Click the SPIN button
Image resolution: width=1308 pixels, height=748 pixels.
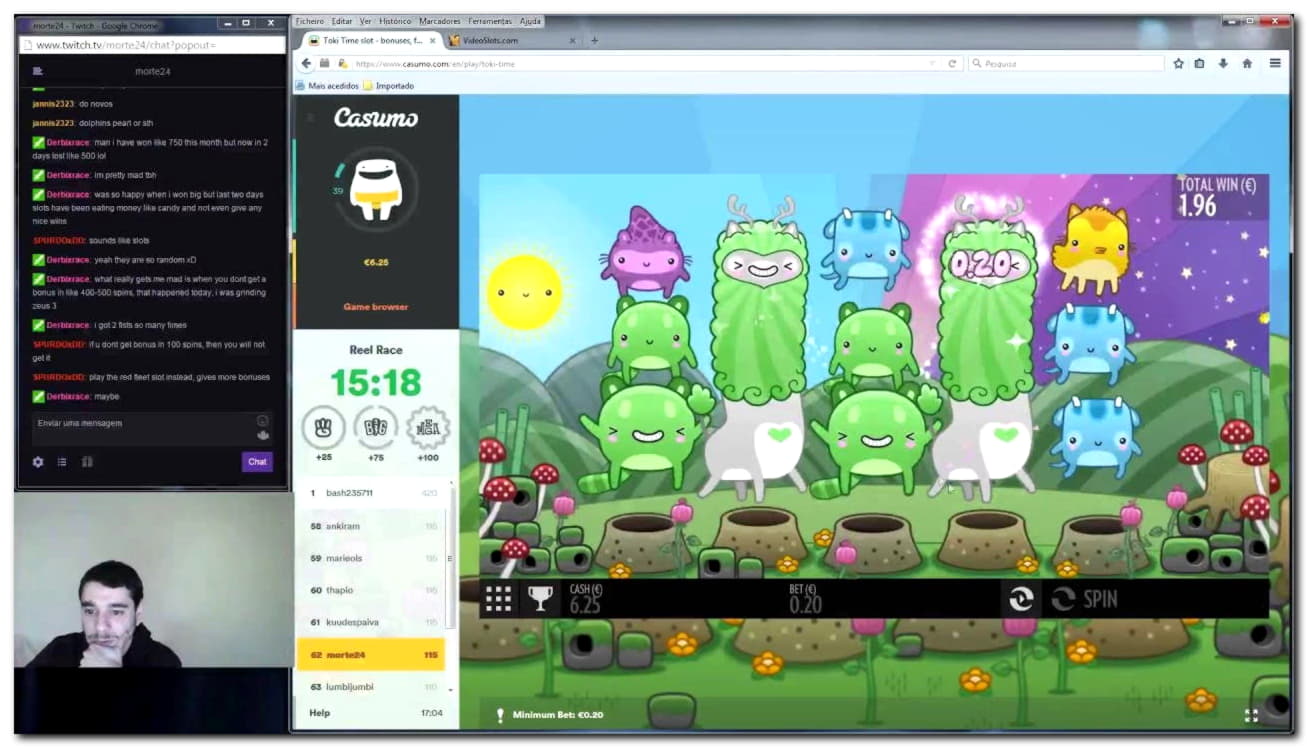[x=1084, y=599]
